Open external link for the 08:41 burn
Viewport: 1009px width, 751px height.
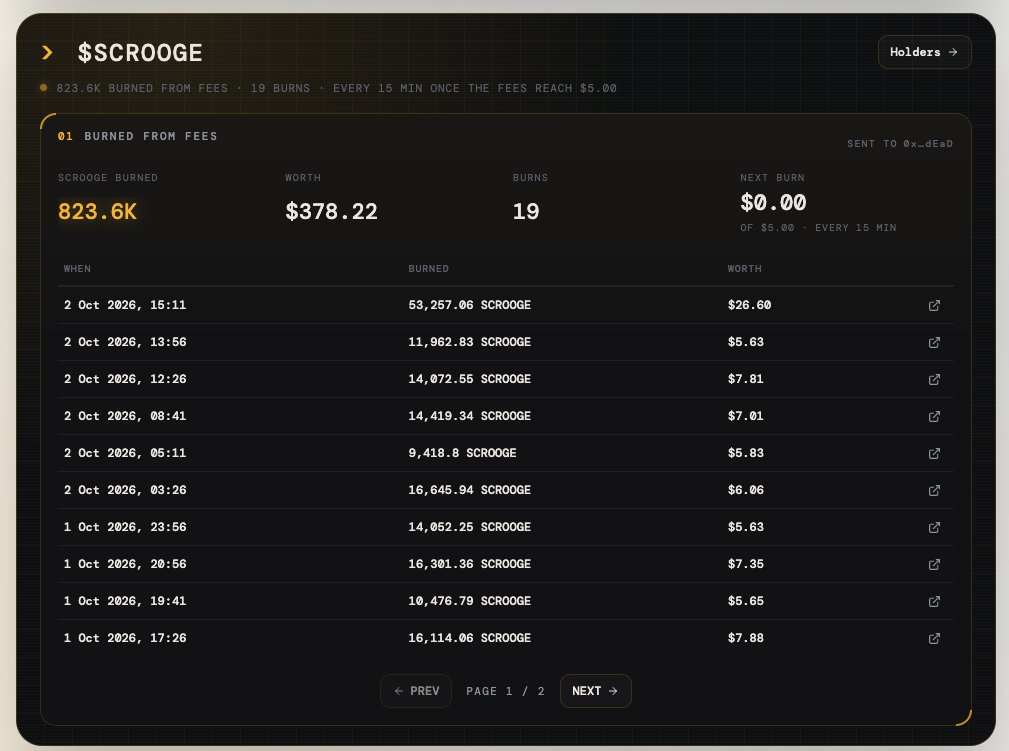click(934, 416)
